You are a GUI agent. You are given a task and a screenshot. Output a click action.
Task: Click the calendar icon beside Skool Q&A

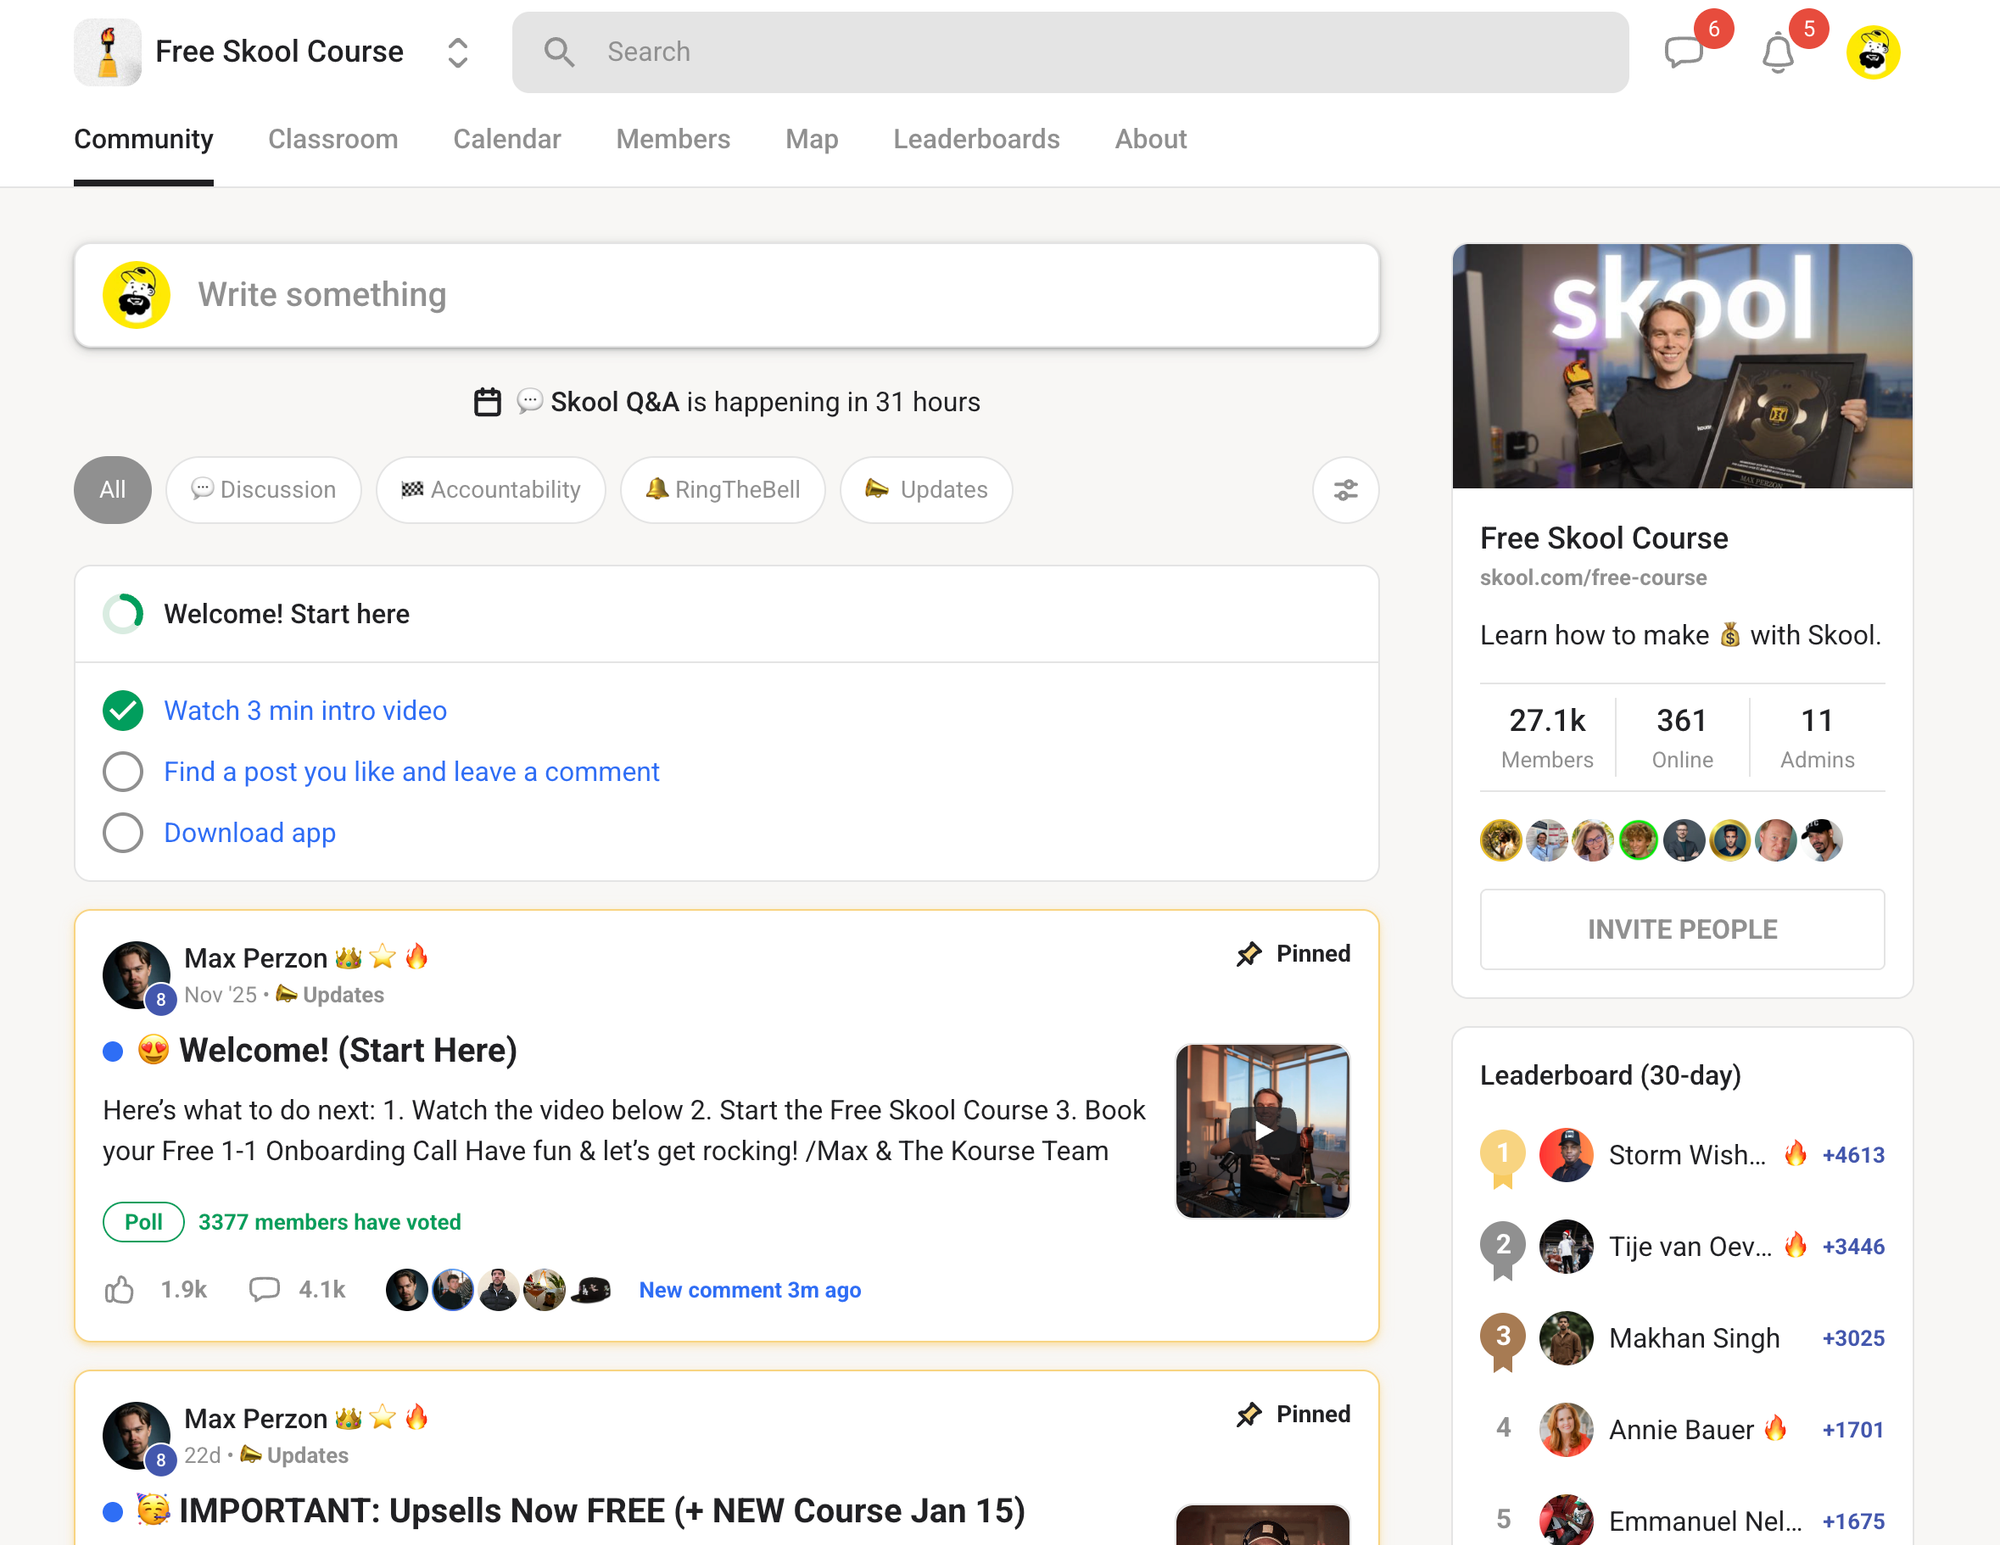(487, 402)
